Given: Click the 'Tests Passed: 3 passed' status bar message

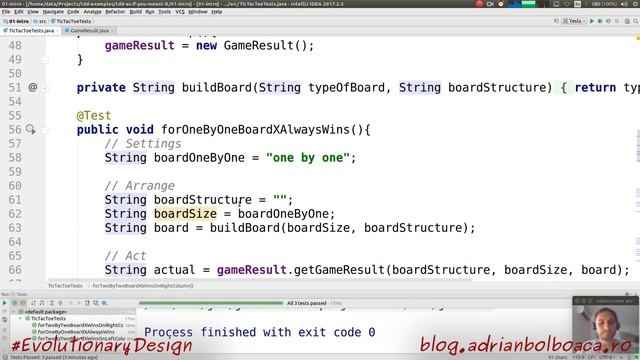Looking at the screenshot, I should (x=53, y=357).
